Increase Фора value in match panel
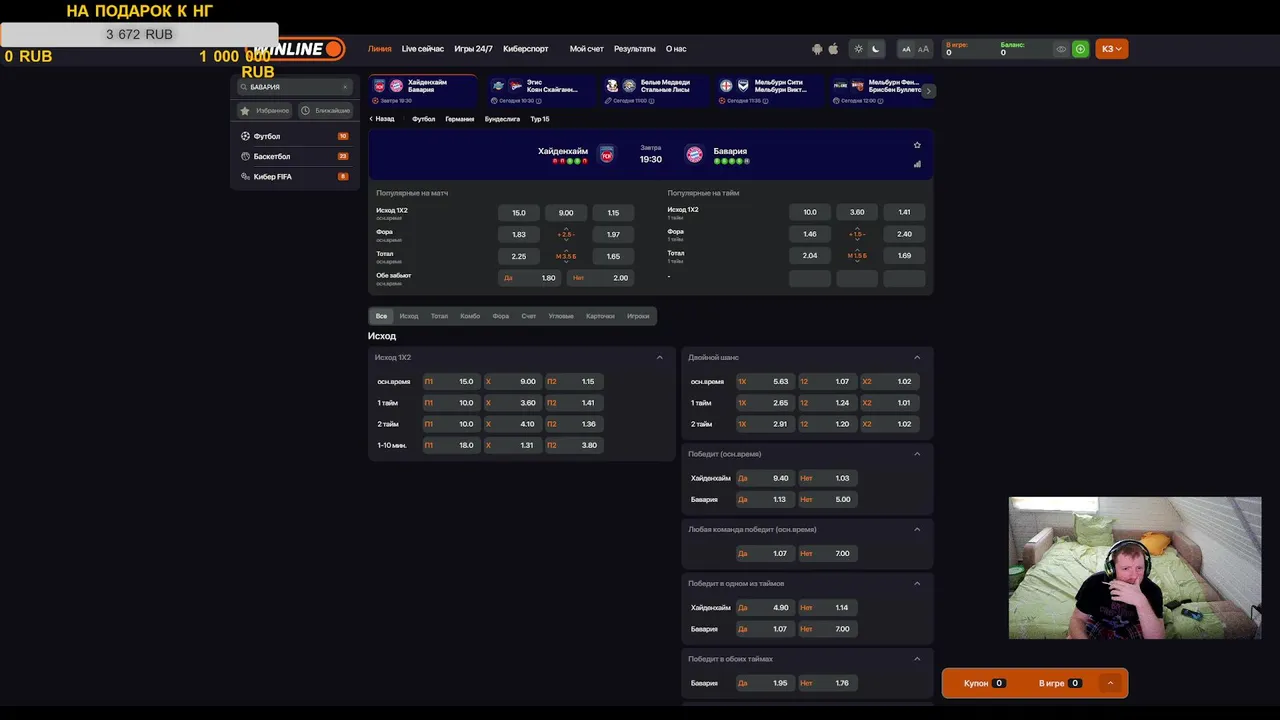1280x720 pixels. pyautogui.click(x=566, y=228)
